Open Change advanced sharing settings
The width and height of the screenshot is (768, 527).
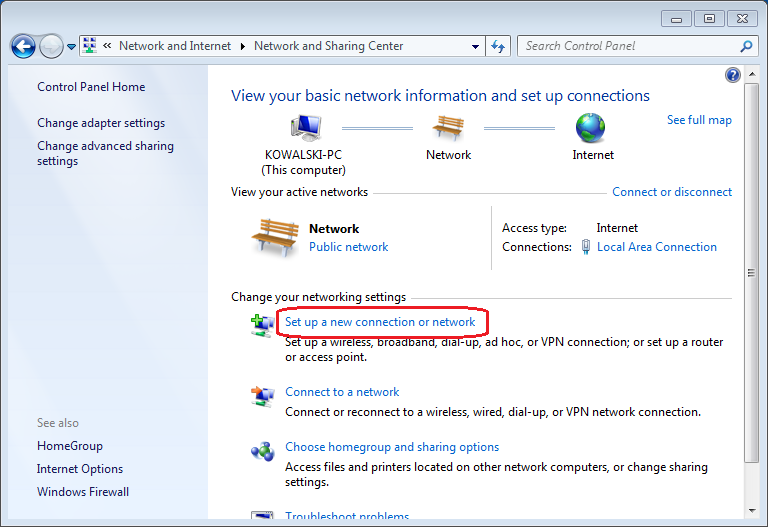pyautogui.click(x=105, y=153)
